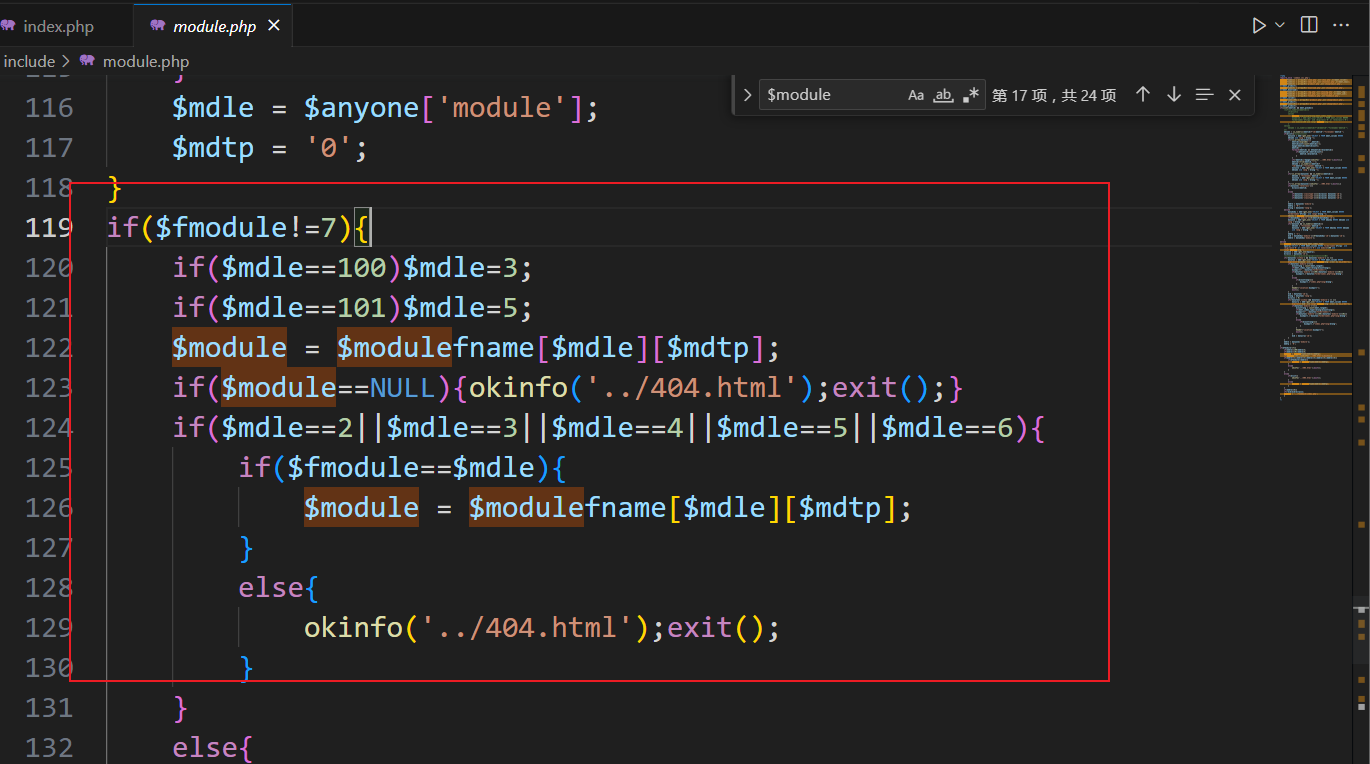The image size is (1370, 764).
Task: Close the module.php tab
Action: 275,26
